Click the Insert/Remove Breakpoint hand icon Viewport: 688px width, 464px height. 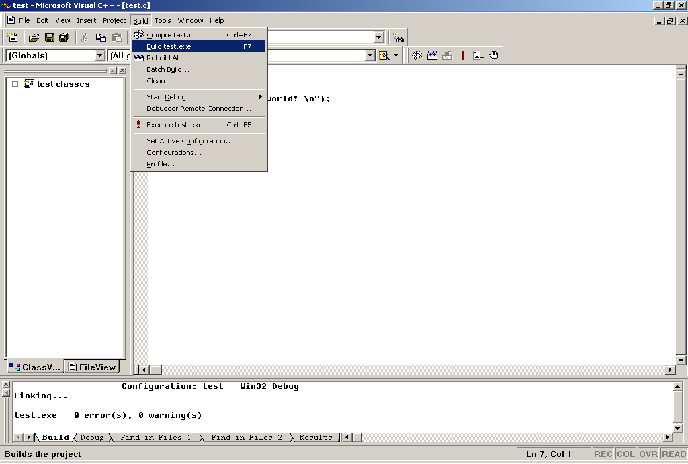tap(494, 55)
